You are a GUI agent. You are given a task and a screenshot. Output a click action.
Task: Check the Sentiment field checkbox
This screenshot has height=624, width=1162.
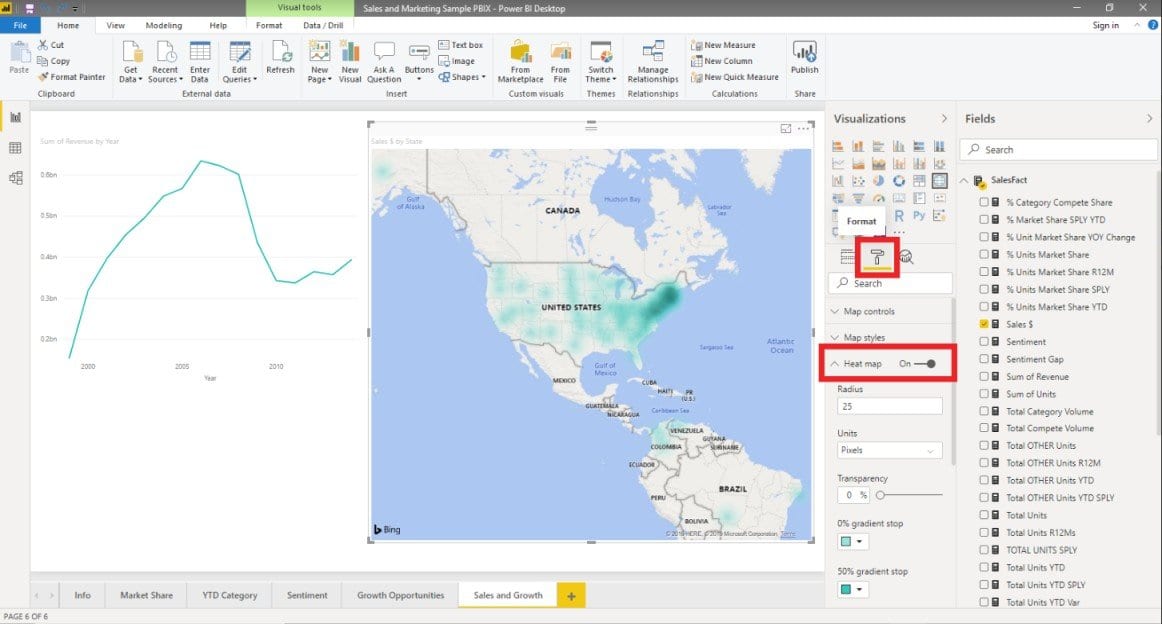pos(983,342)
